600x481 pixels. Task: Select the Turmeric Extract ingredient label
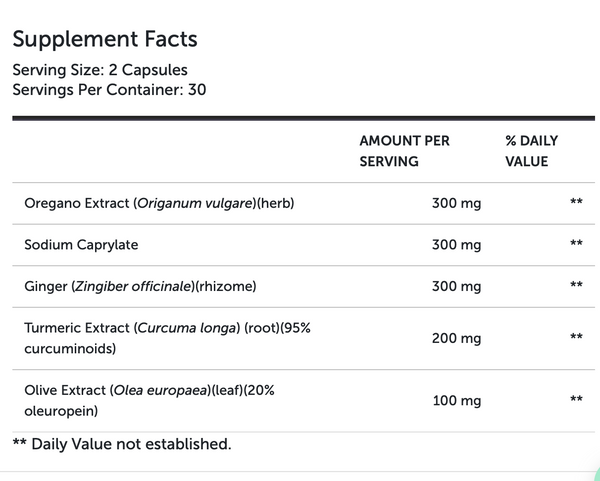[x=167, y=338]
